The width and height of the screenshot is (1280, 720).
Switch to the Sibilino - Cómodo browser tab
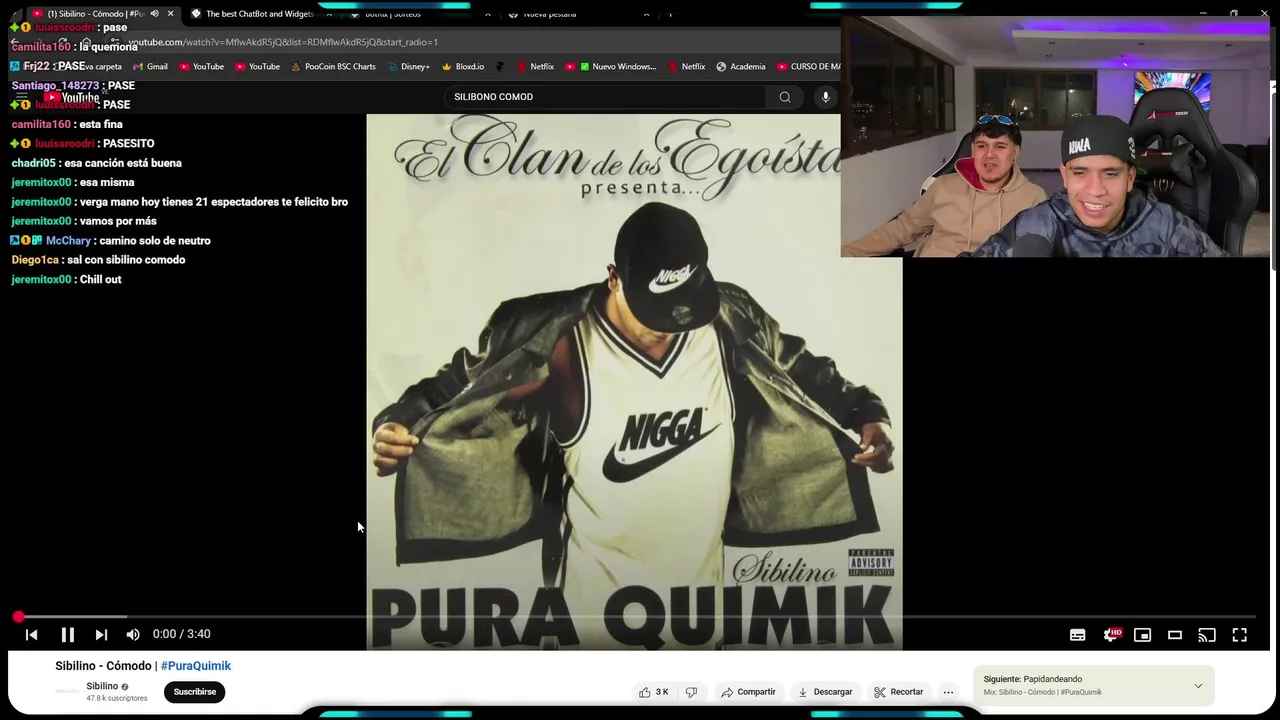[95, 14]
